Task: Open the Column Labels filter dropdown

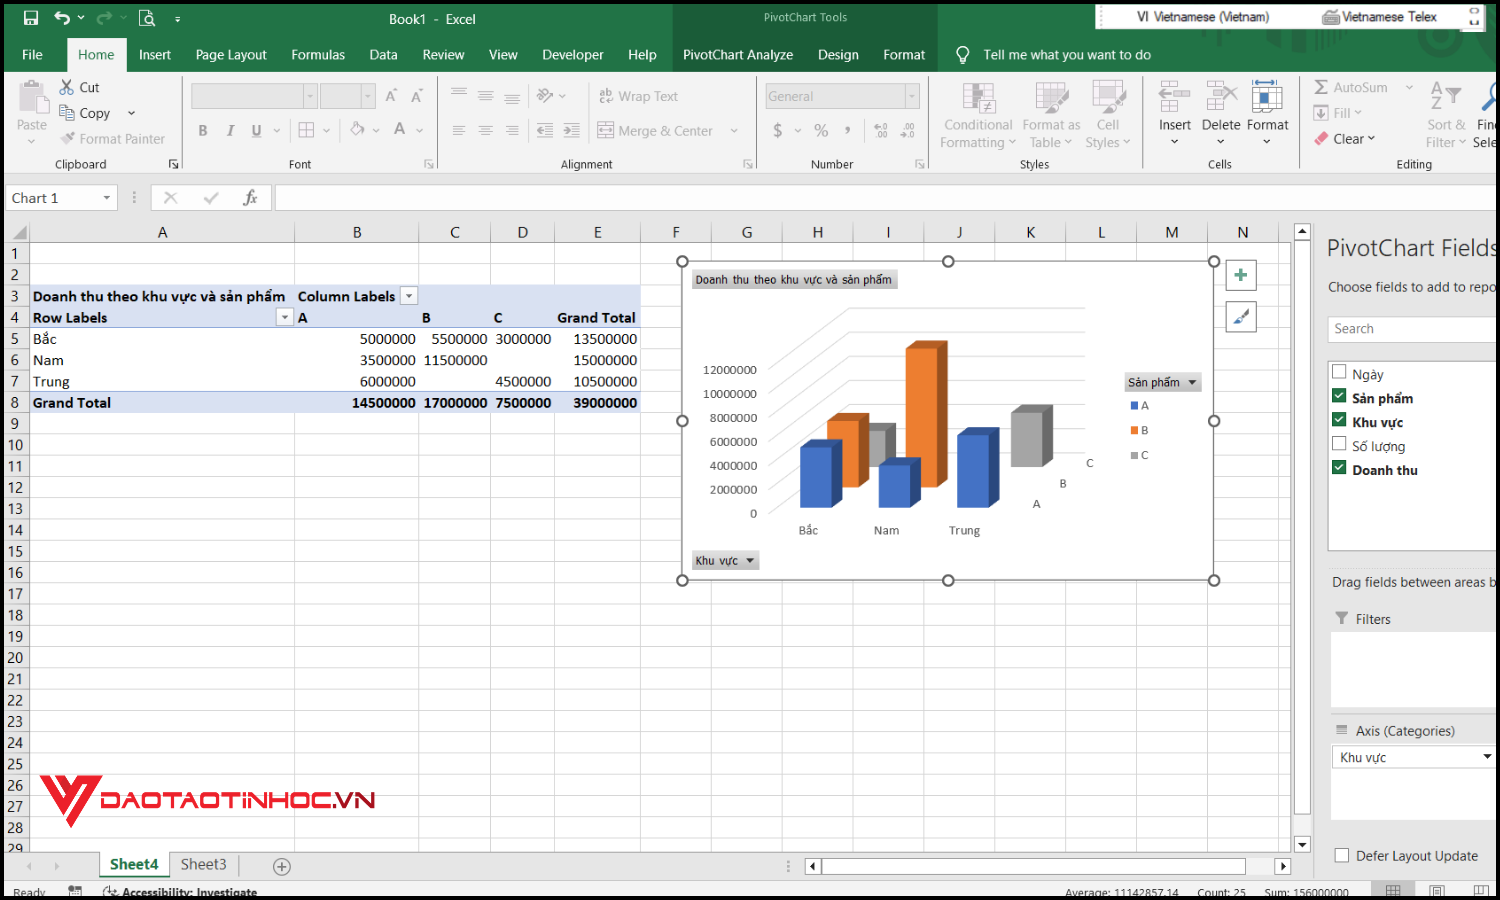Action: [409, 295]
